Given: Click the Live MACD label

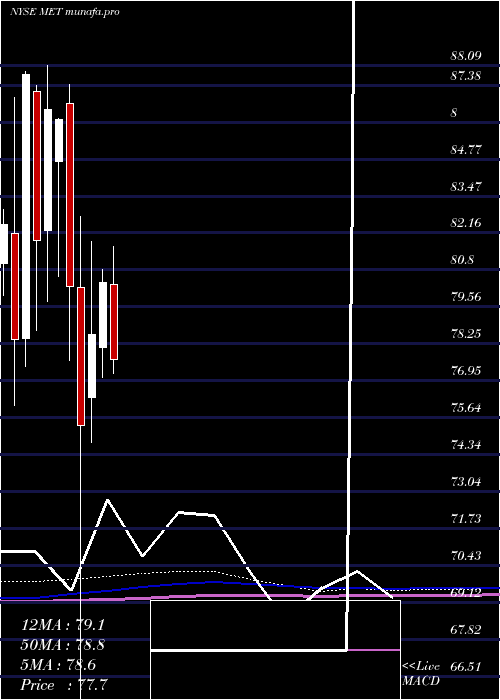Looking at the screenshot, I should pos(421,674).
